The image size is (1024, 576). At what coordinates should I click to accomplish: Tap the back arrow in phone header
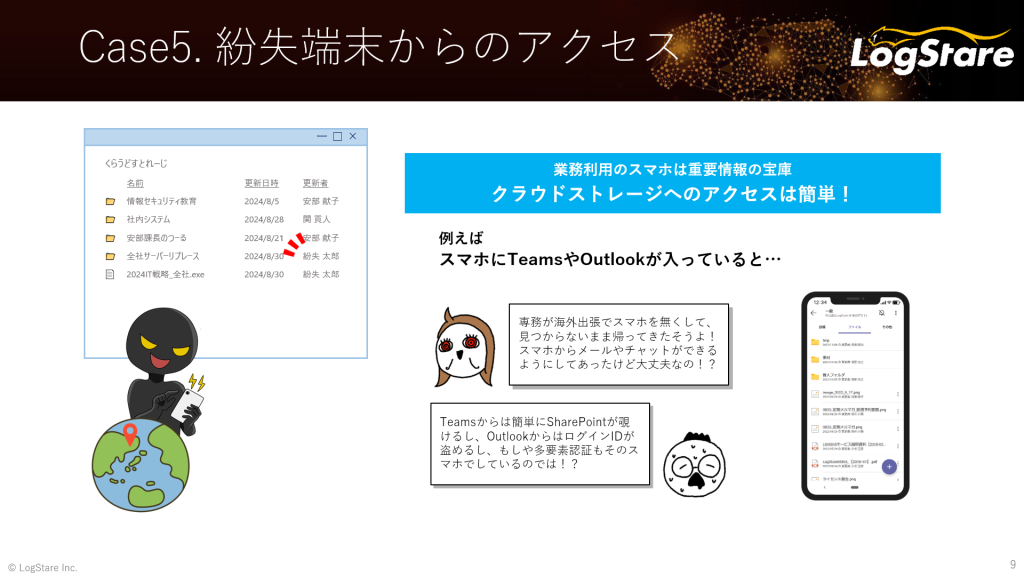[814, 313]
